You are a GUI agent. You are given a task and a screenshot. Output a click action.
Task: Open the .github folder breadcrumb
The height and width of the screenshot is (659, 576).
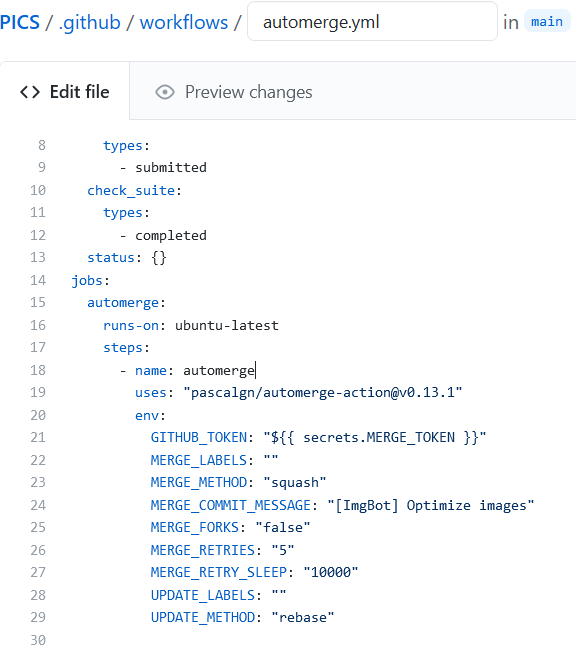pyautogui.click(x=89, y=23)
